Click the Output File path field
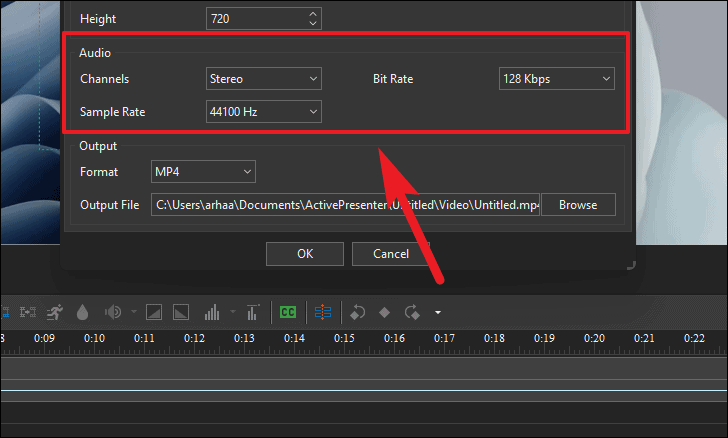This screenshot has height=438, width=728. pyautogui.click(x=345, y=204)
